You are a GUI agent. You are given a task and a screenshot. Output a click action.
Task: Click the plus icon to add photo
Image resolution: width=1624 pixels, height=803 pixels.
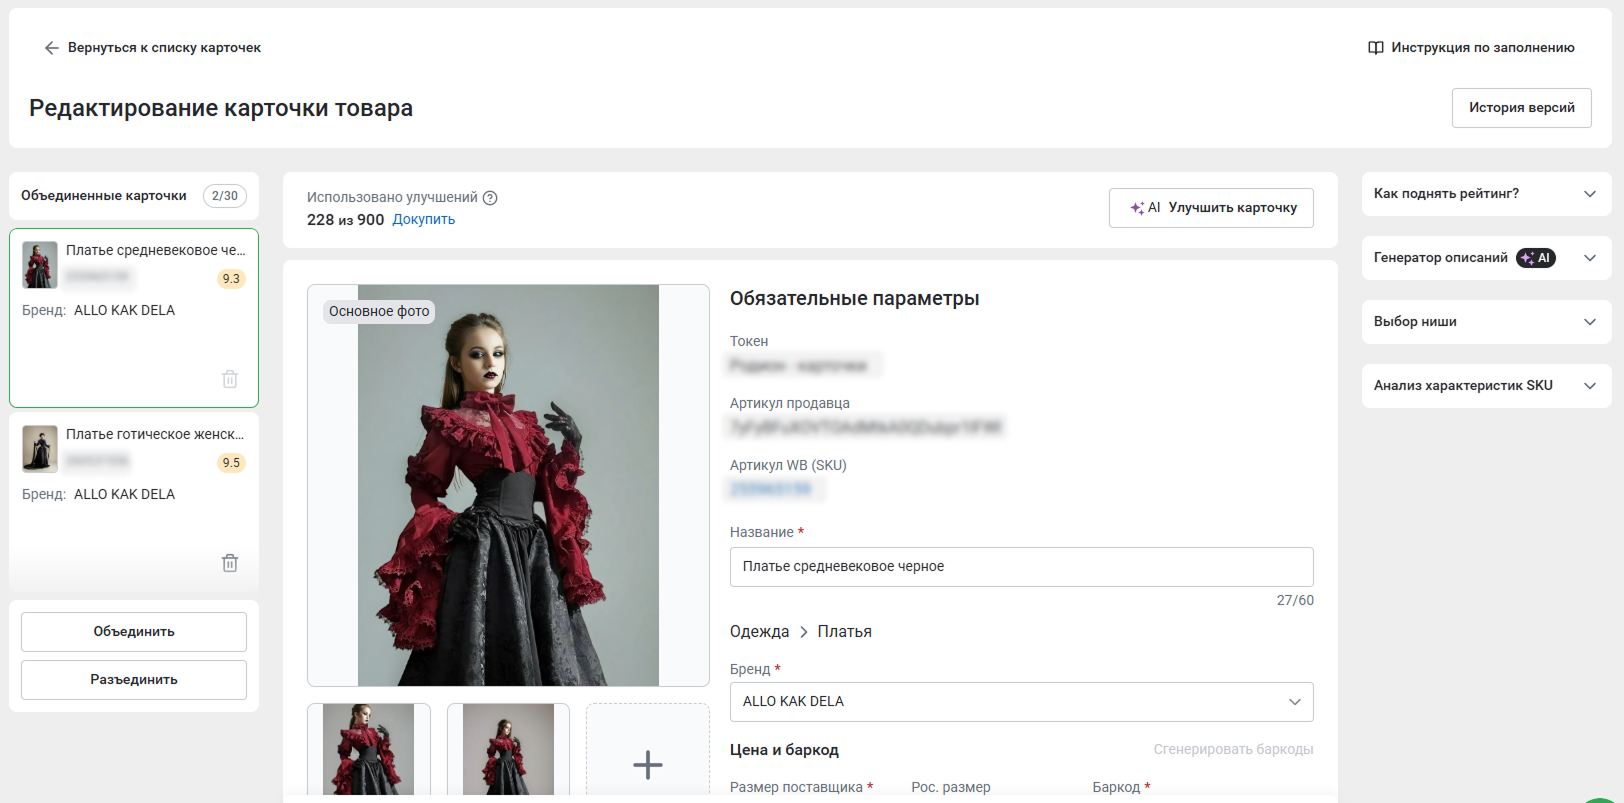coord(648,765)
